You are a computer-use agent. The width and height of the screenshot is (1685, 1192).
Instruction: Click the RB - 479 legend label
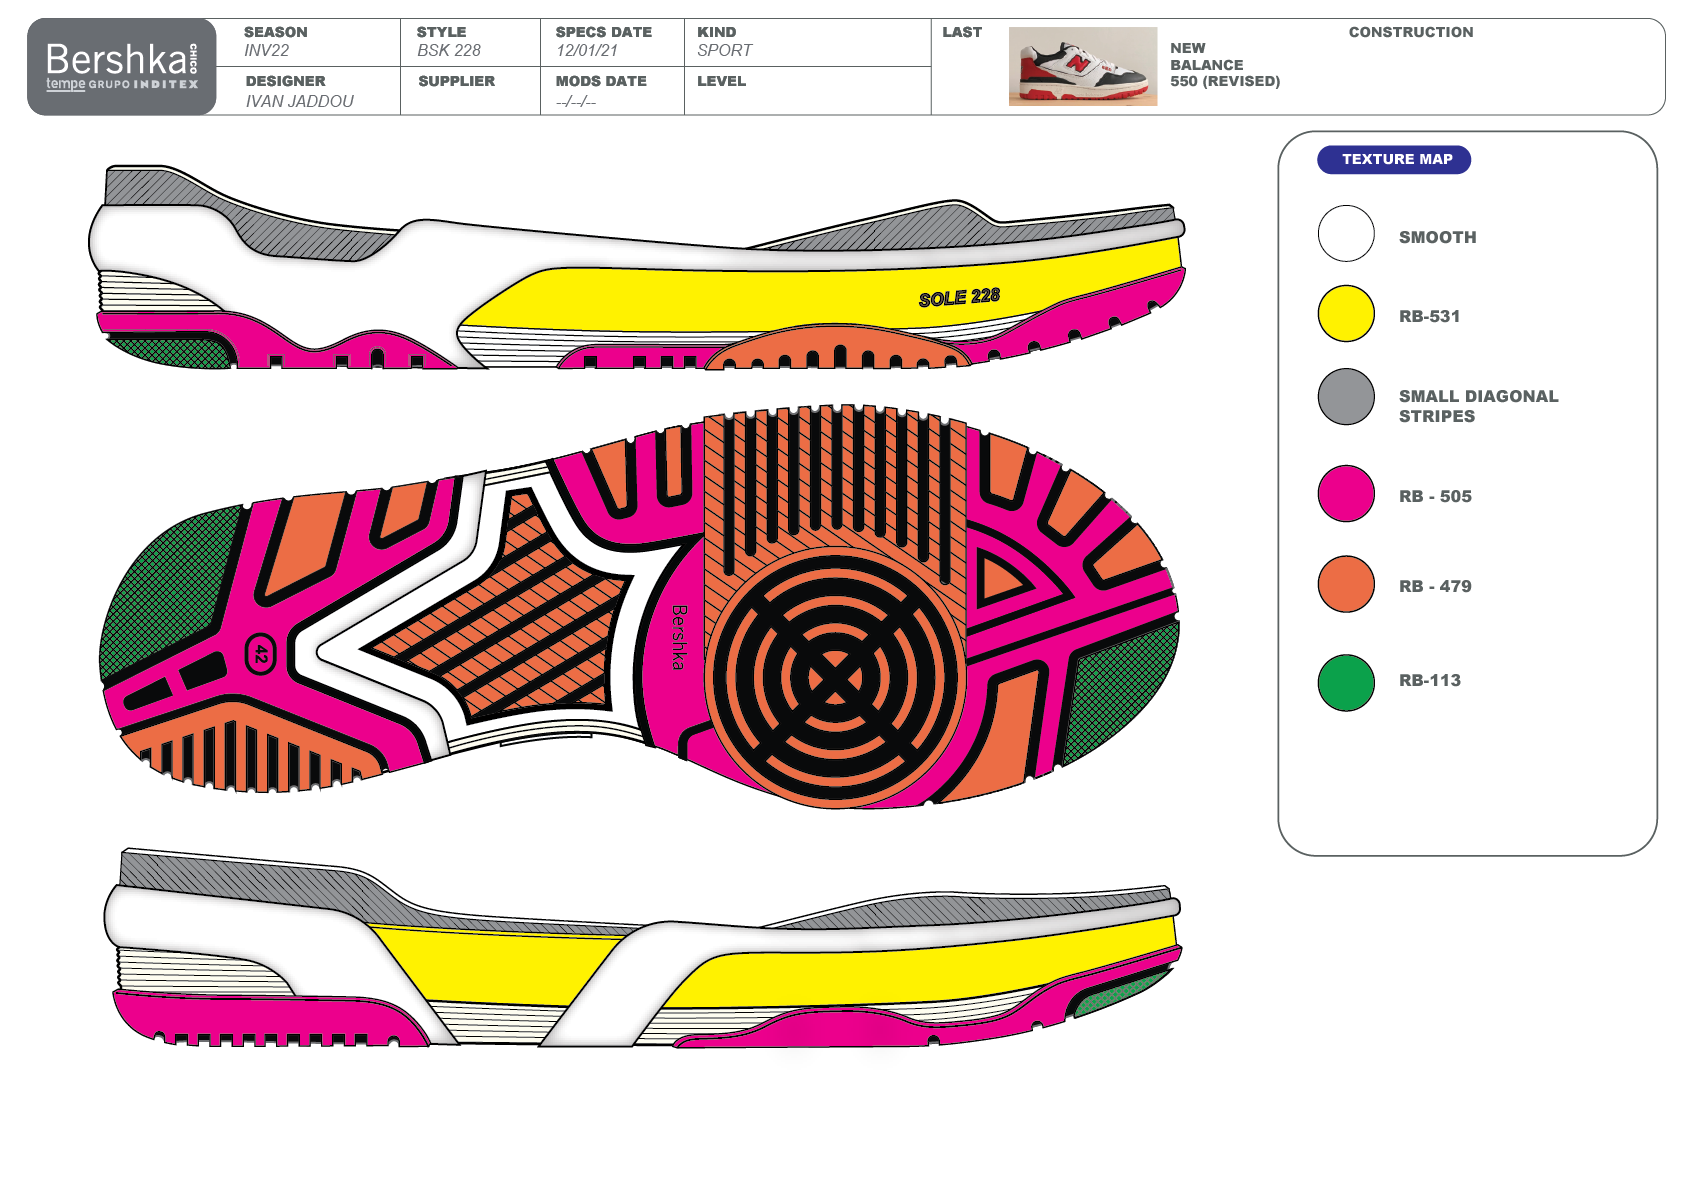point(1435,586)
